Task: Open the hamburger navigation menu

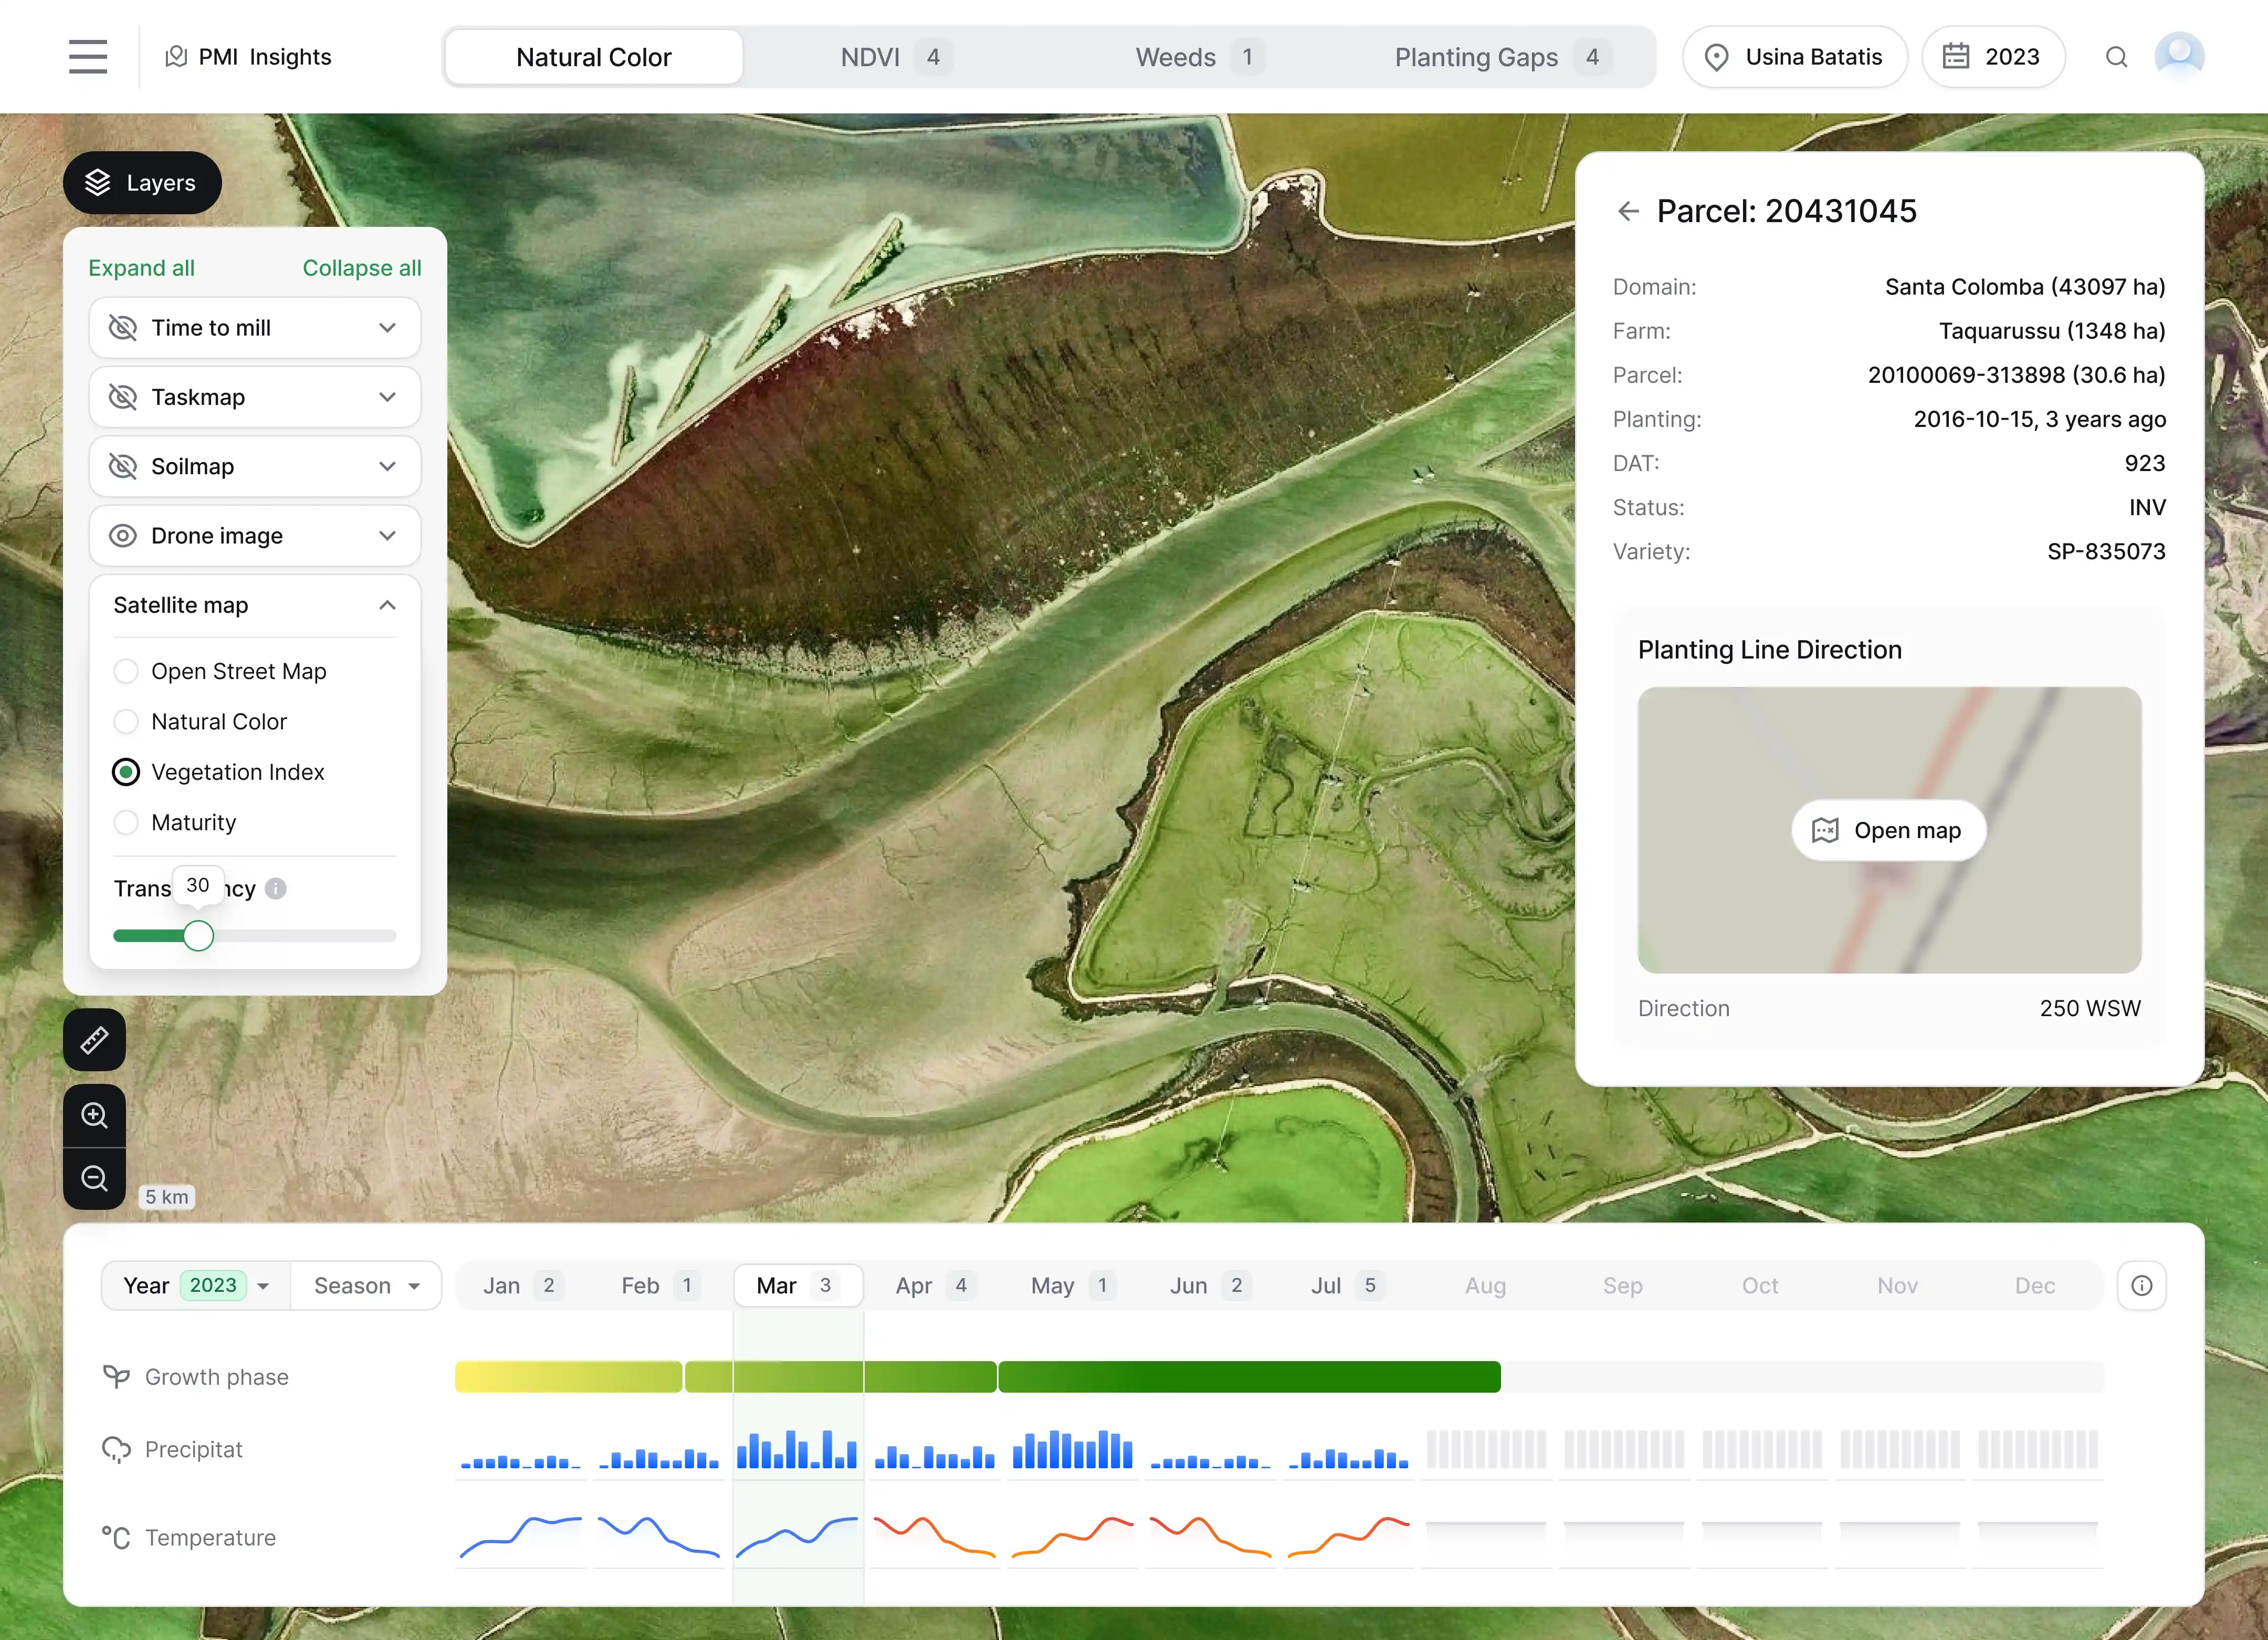Action: [x=88, y=56]
